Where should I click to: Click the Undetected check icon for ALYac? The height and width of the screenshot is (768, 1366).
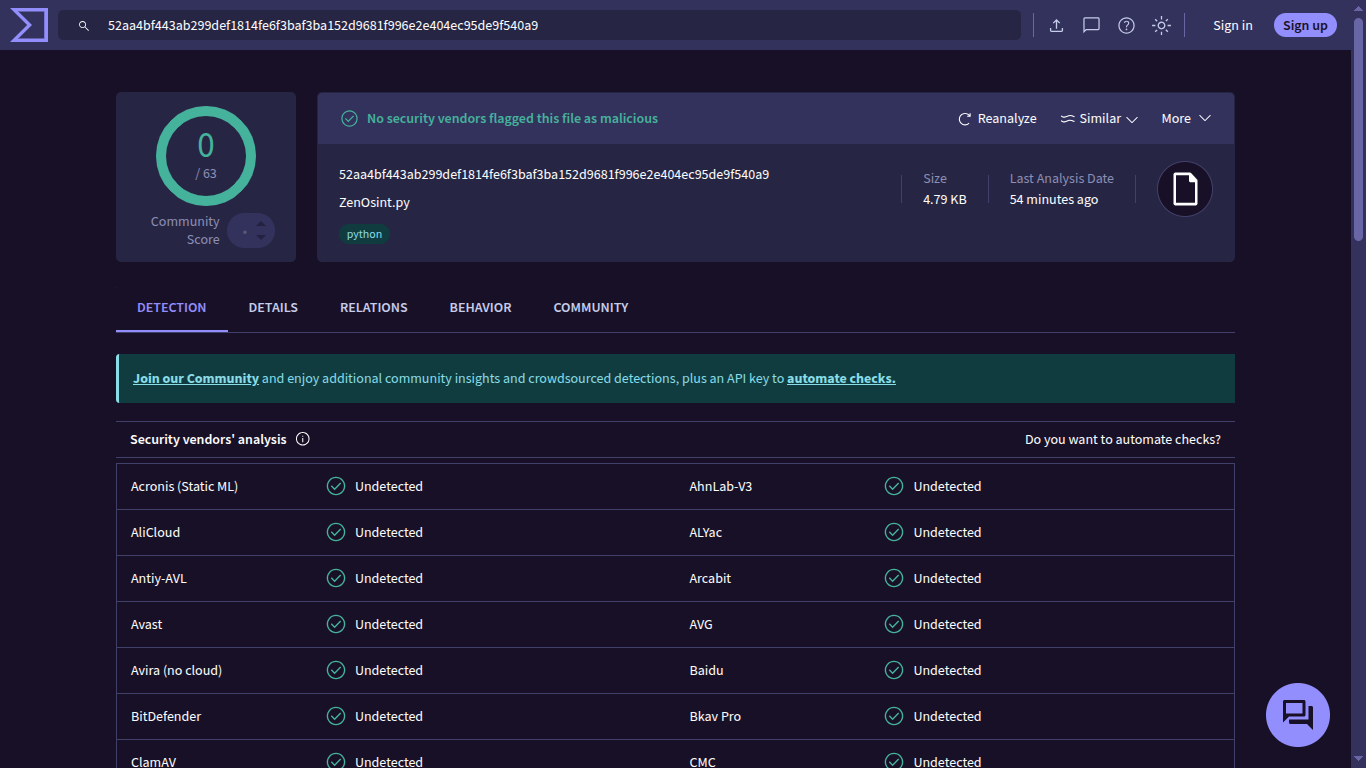click(894, 532)
